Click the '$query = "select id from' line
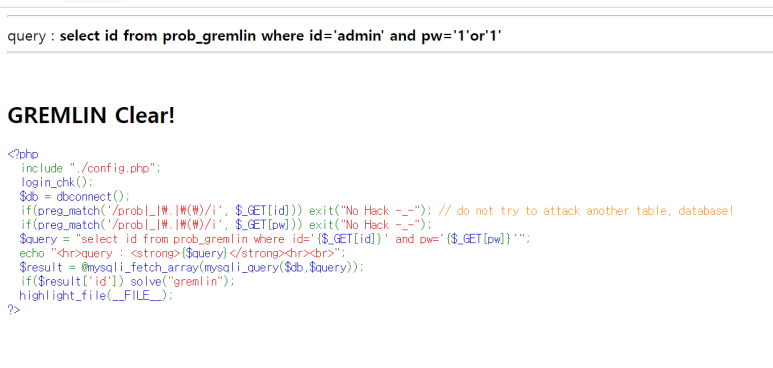Screen dimensions: 773x368 (275, 239)
